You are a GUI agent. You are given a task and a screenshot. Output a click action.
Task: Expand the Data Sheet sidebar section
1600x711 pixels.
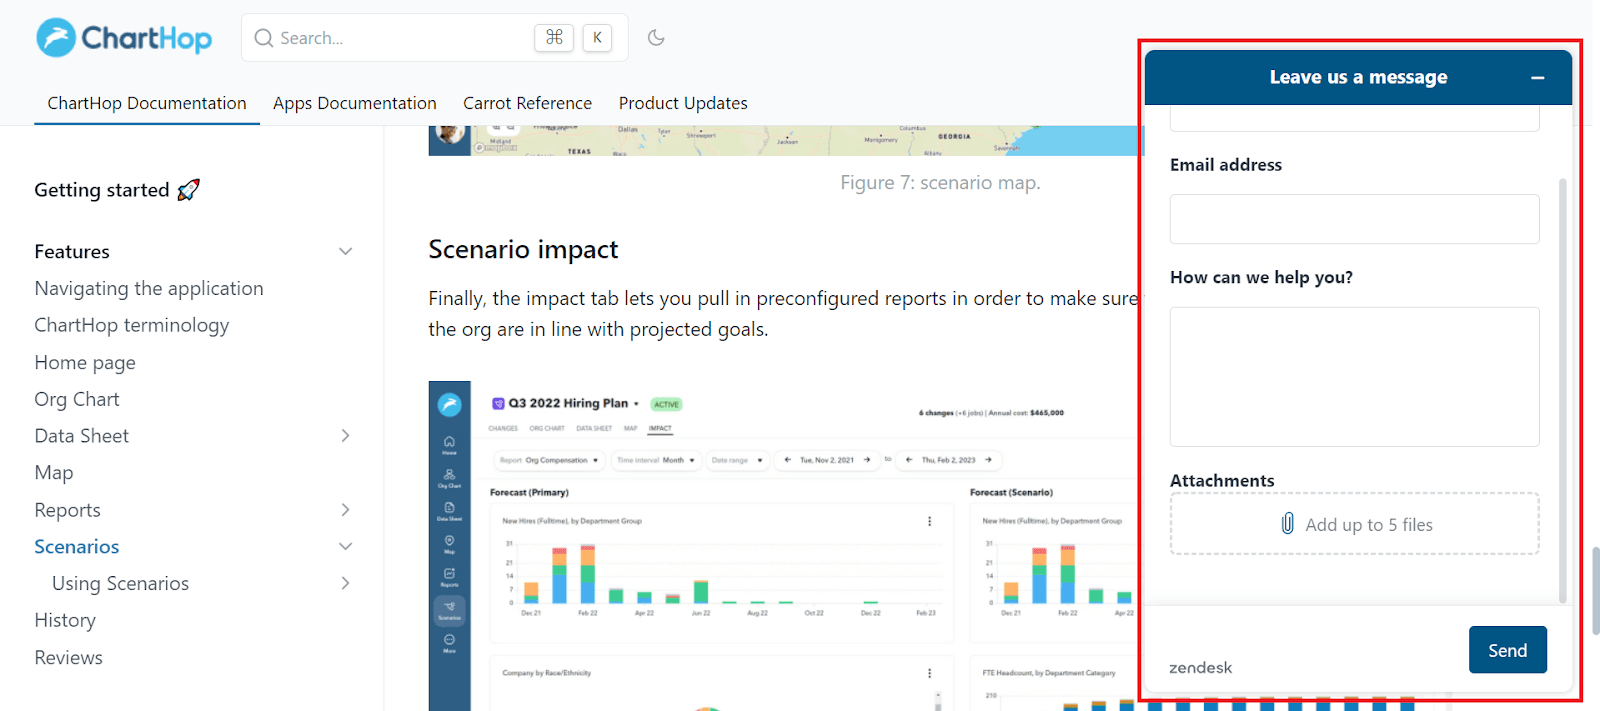tap(345, 436)
